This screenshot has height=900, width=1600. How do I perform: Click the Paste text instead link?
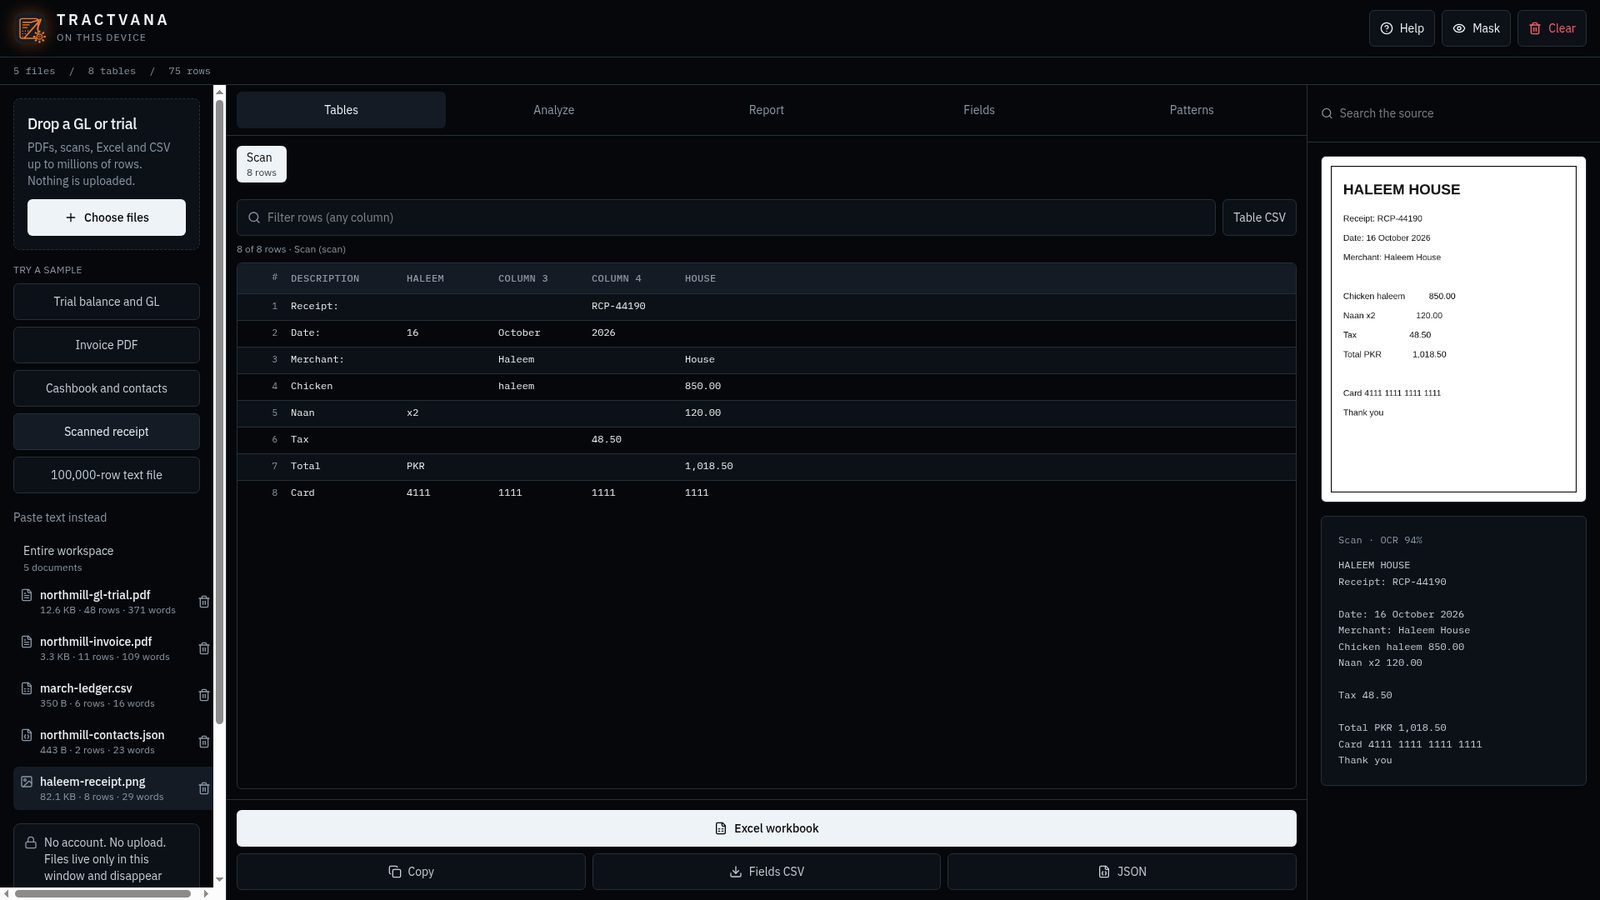pos(60,518)
